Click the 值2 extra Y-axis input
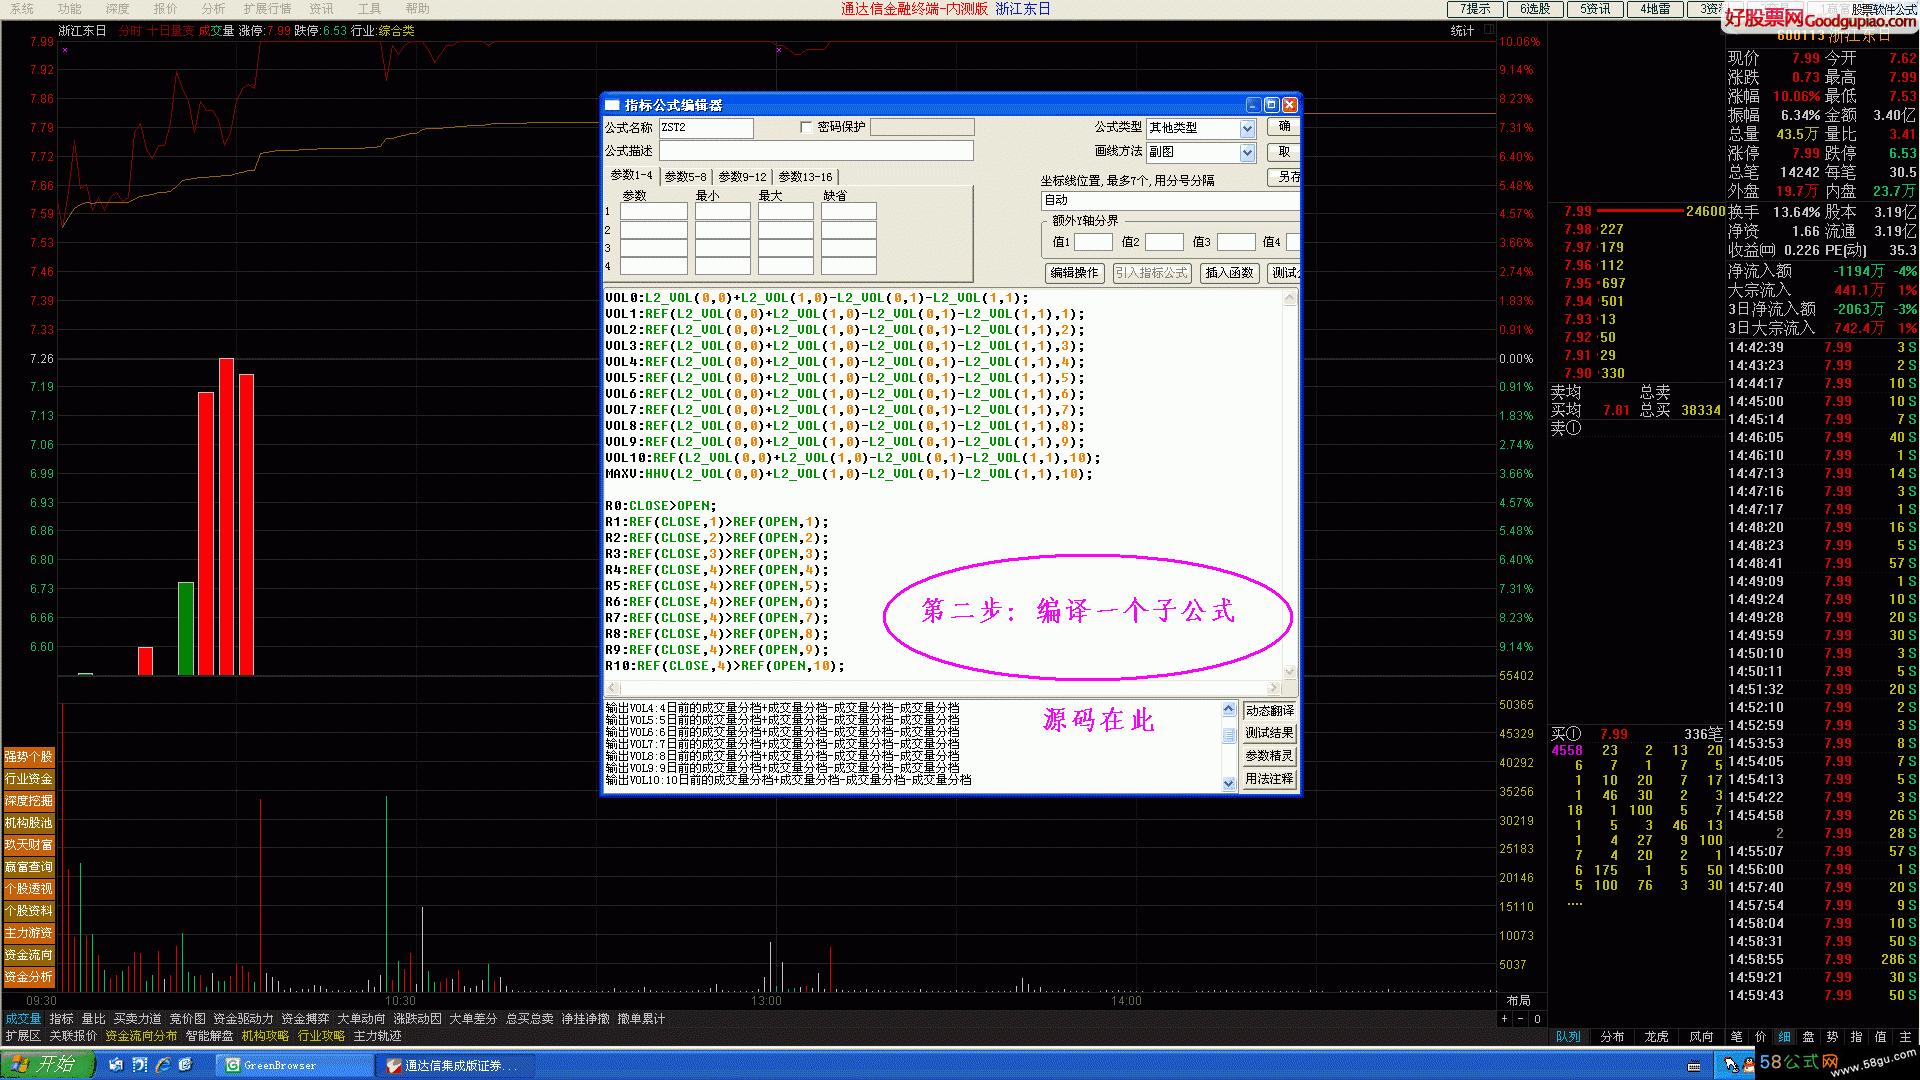Screen dimensions: 1920x1080 point(1164,242)
